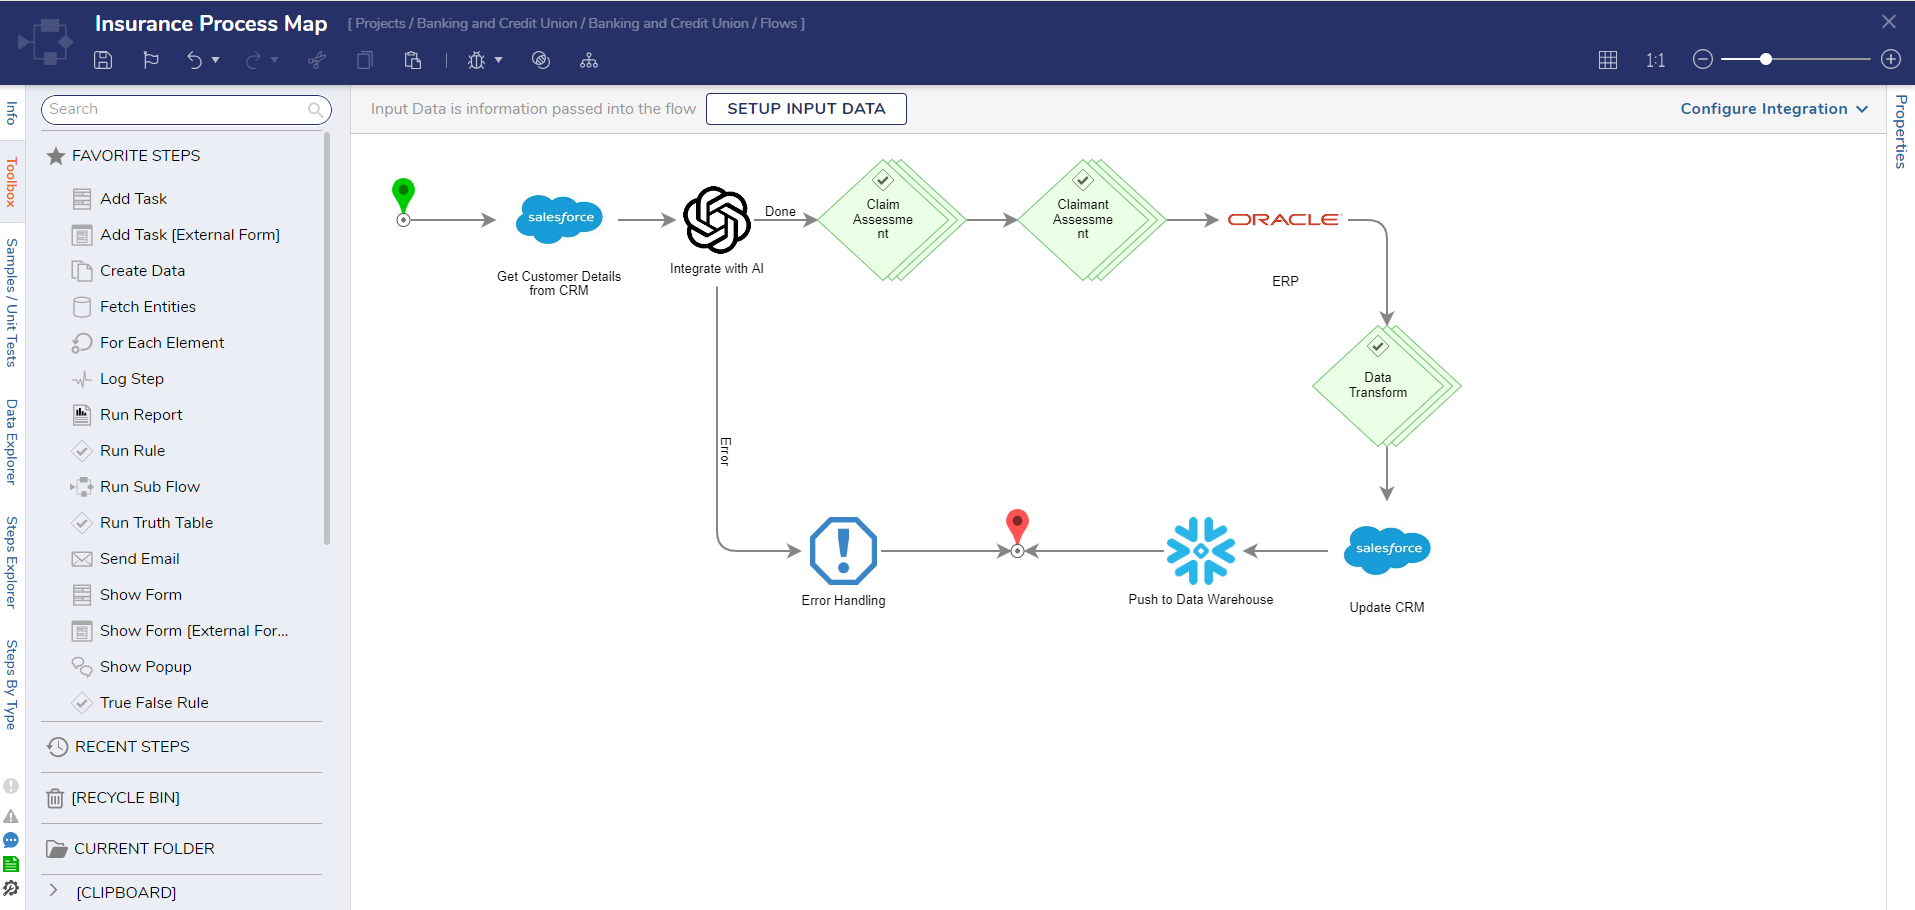Select the Integrate with AI node
The image size is (1915, 910).
click(x=717, y=219)
